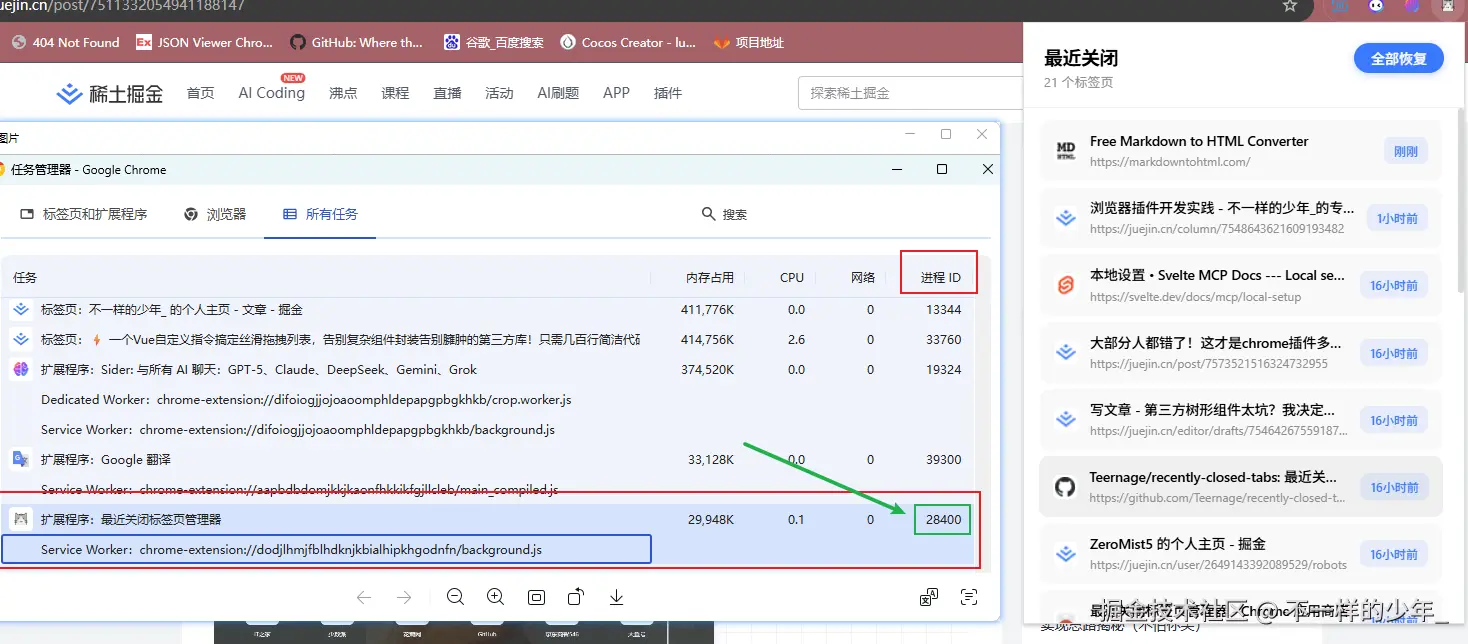Click the Svelte favicon
The image size is (1468, 644).
[x=1065, y=285]
